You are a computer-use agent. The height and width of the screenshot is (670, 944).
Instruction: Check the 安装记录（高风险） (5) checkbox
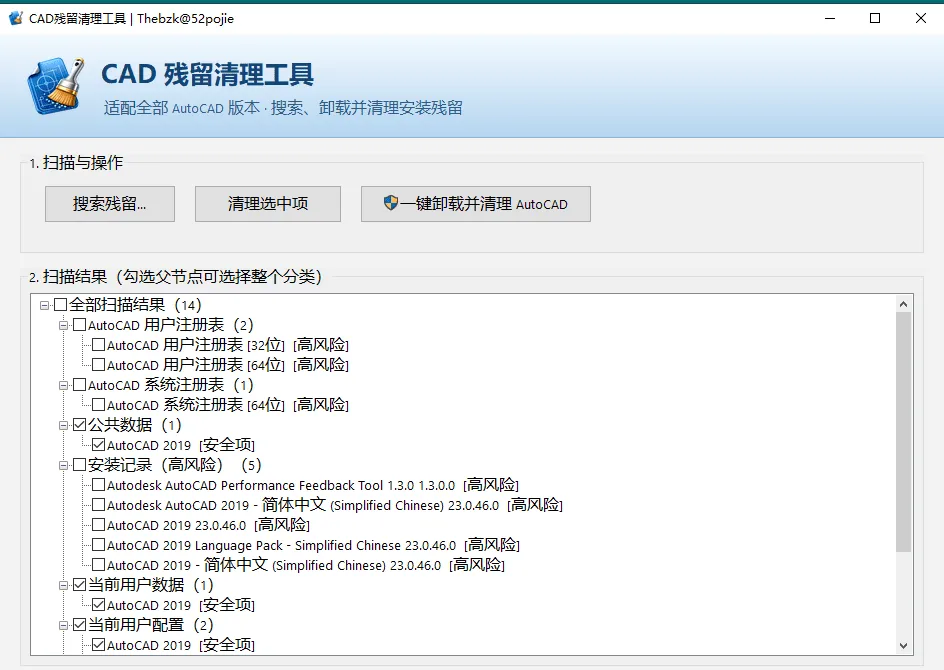pyautogui.click(x=79, y=465)
